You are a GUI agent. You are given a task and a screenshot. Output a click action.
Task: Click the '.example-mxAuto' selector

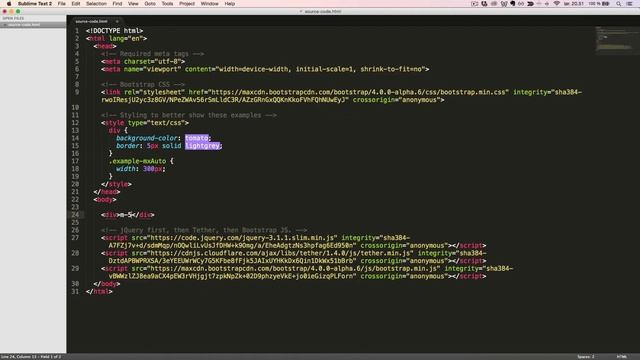[137, 161]
